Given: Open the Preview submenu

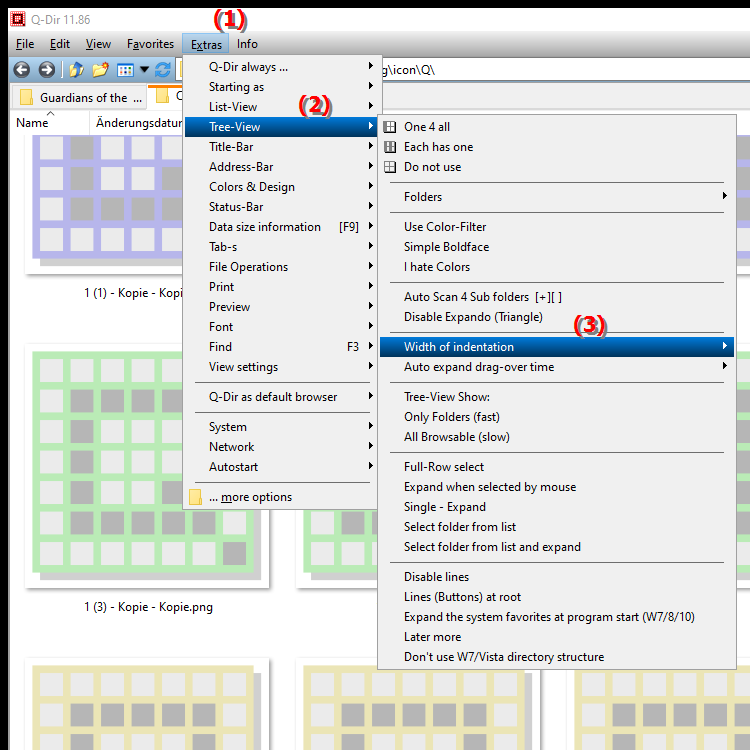Looking at the screenshot, I should coord(281,307).
